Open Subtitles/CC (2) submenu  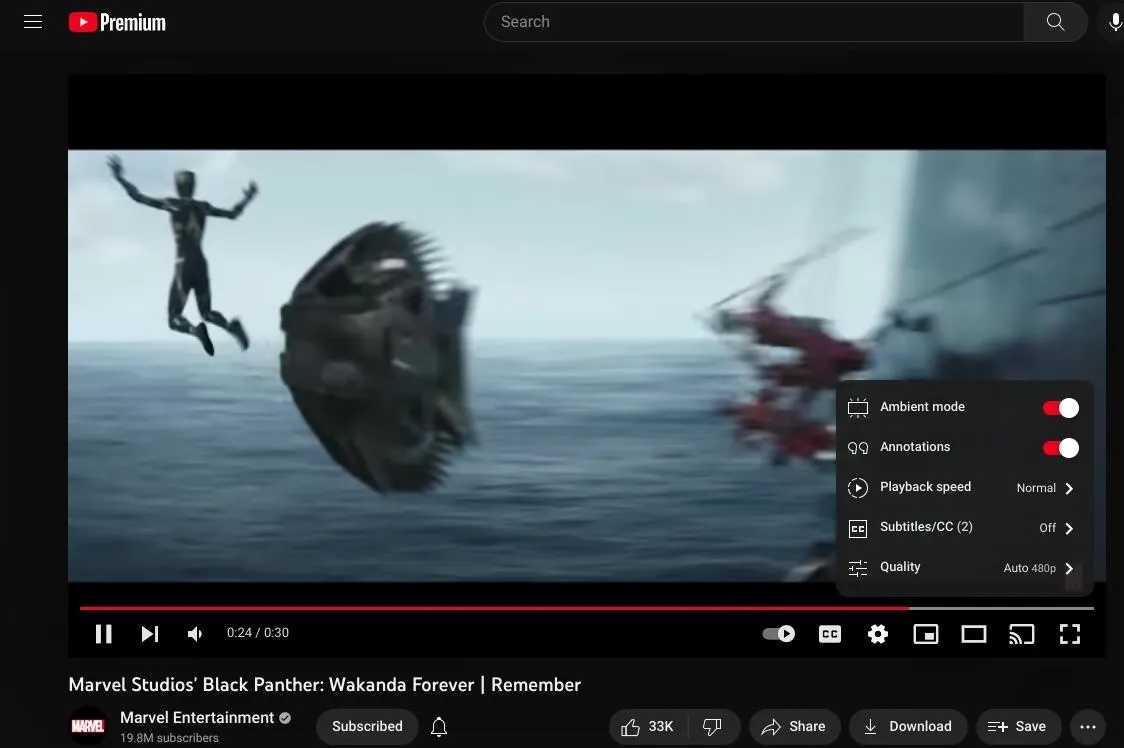pos(964,528)
